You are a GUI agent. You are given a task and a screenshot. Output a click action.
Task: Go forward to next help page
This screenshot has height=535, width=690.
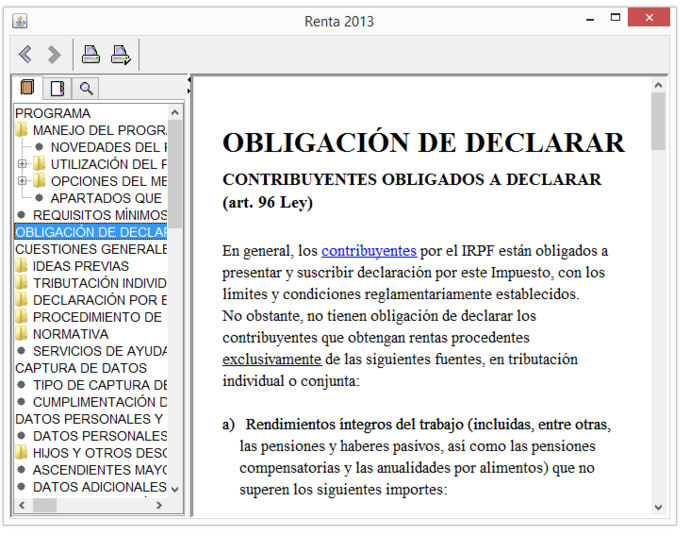click(x=54, y=55)
